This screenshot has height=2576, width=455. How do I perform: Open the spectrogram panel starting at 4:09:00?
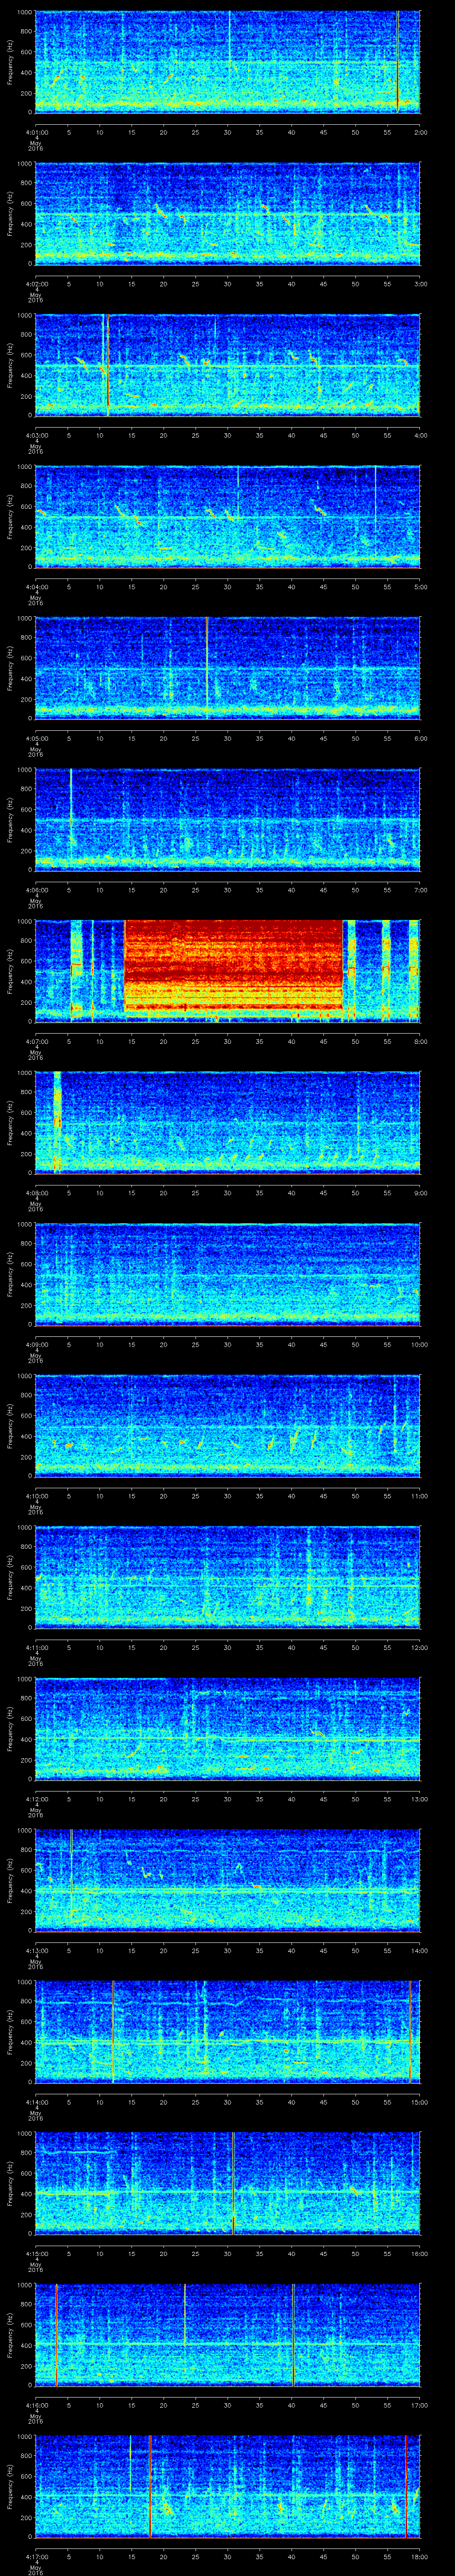[228, 1274]
